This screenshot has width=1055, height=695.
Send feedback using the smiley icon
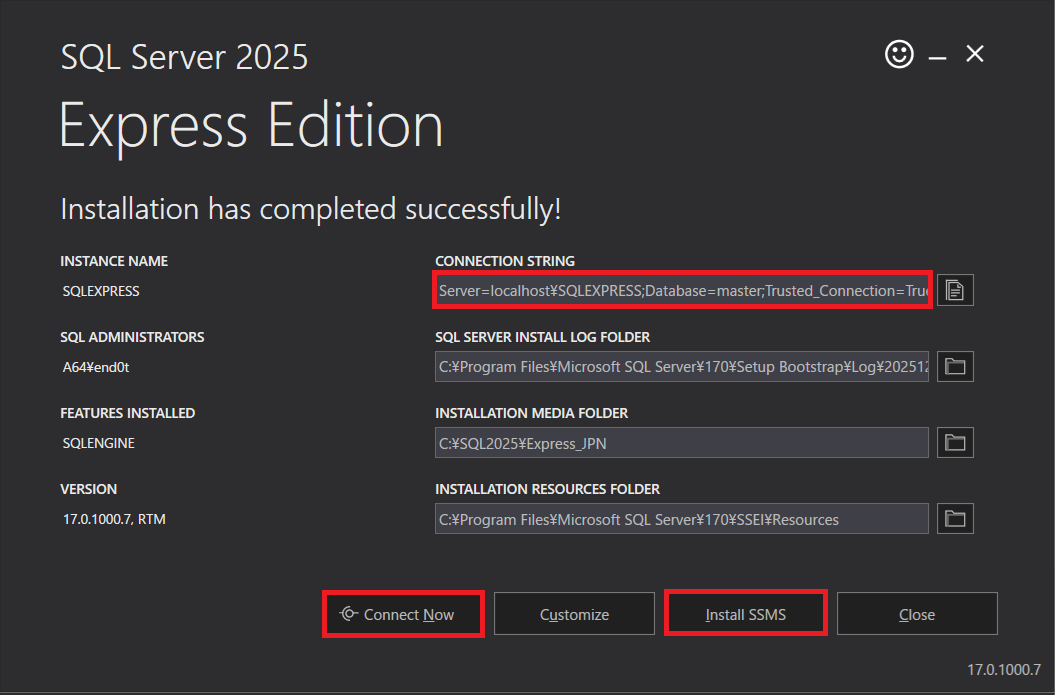(899, 54)
